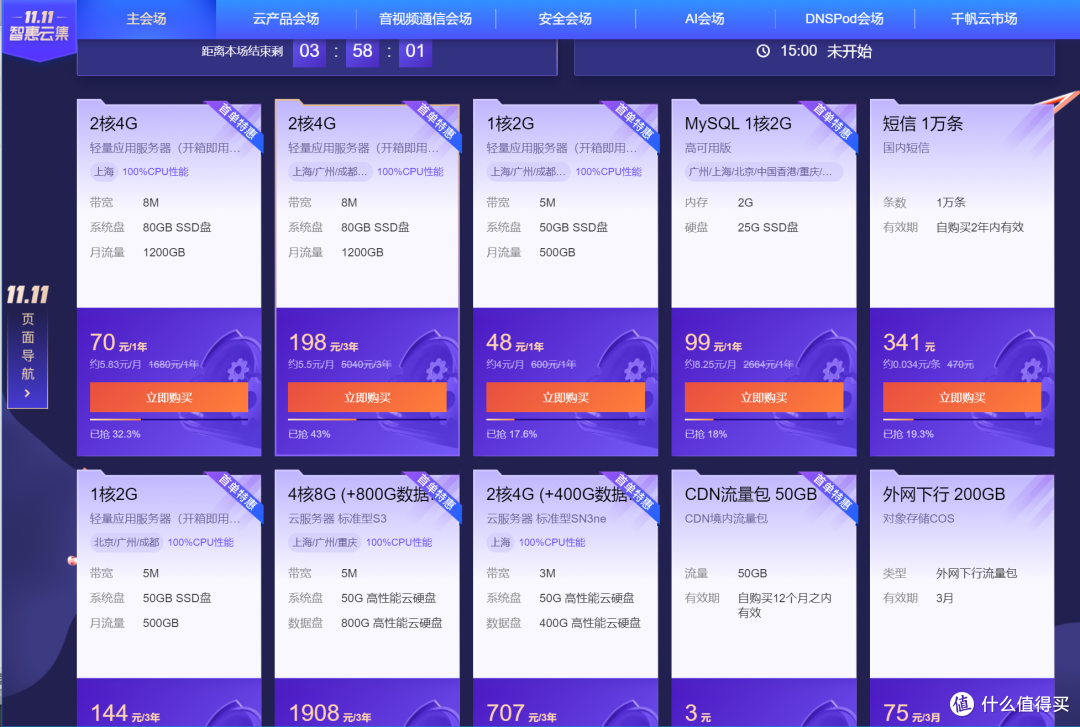
Task: Click the countdown seconds box 01
Action: click(x=415, y=51)
